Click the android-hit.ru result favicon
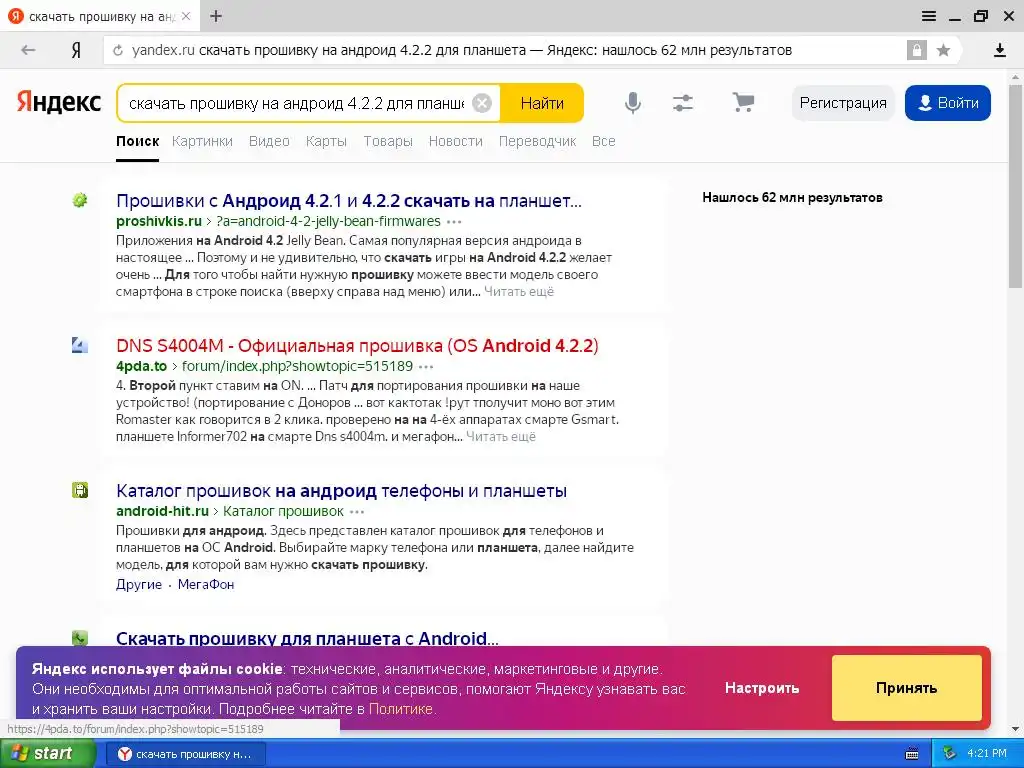This screenshot has height=768, width=1024. pyautogui.click(x=80, y=490)
